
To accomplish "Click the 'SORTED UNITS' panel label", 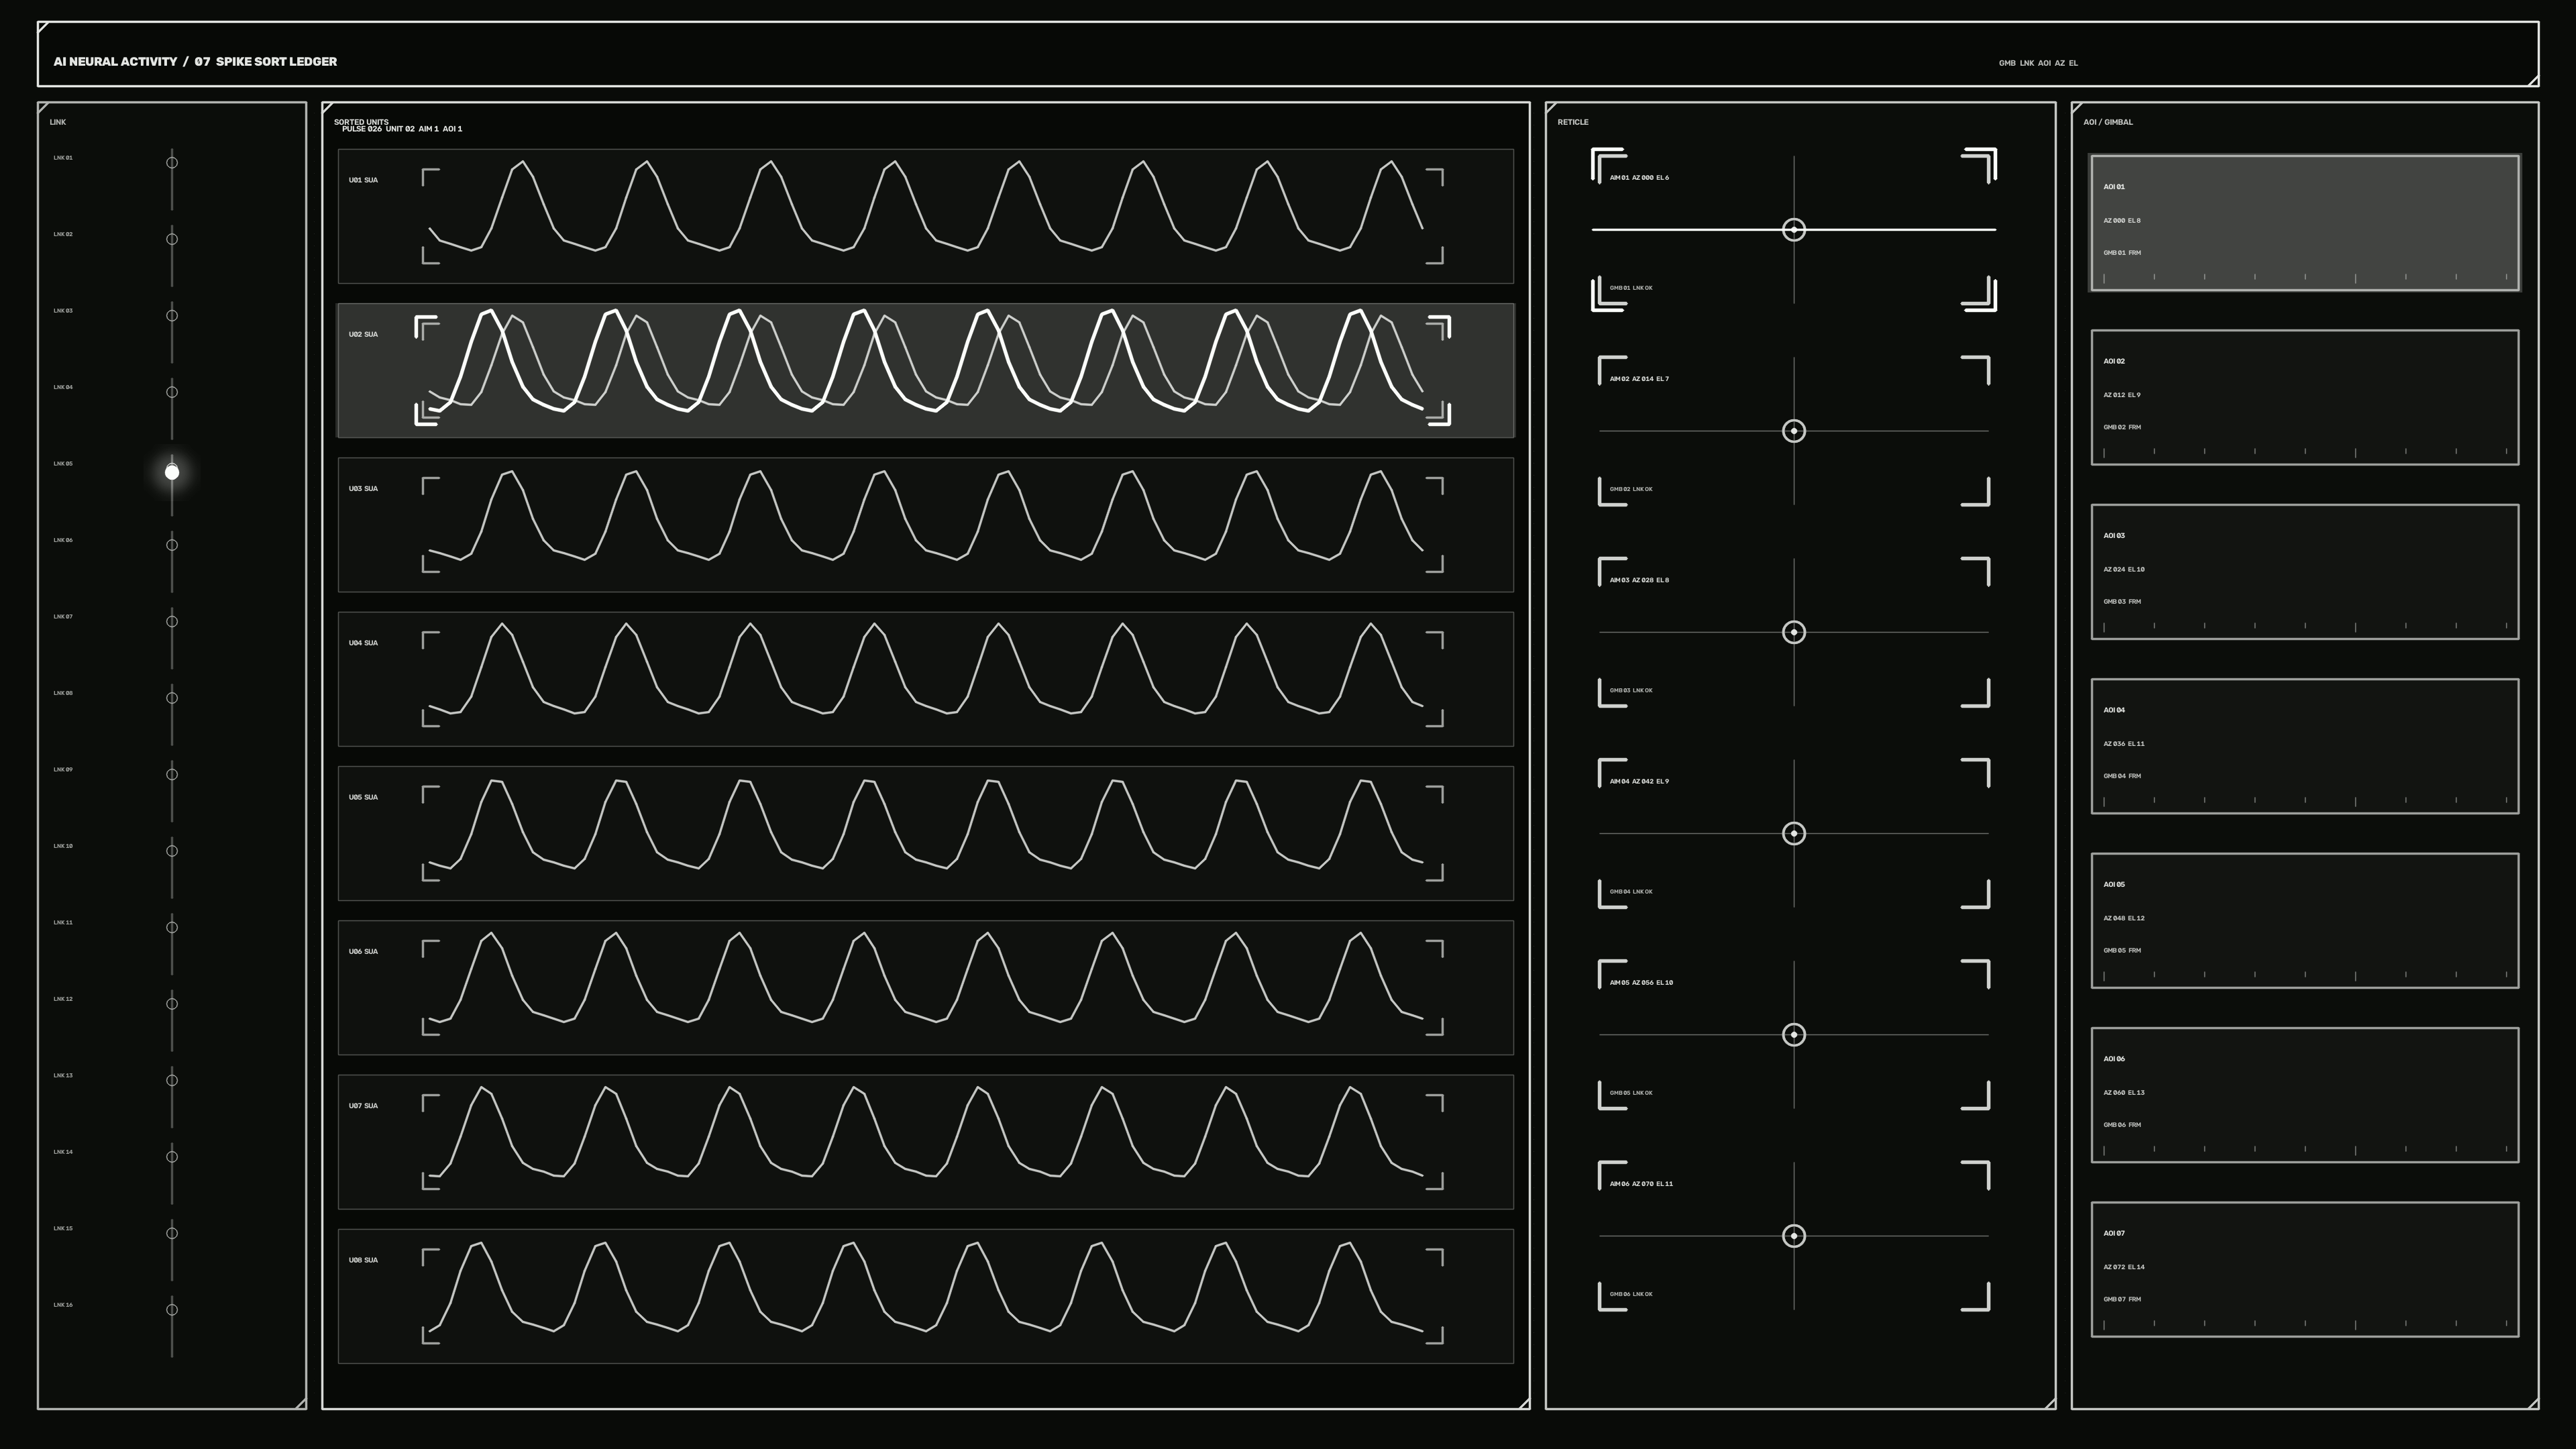I will pyautogui.click(x=361, y=122).
